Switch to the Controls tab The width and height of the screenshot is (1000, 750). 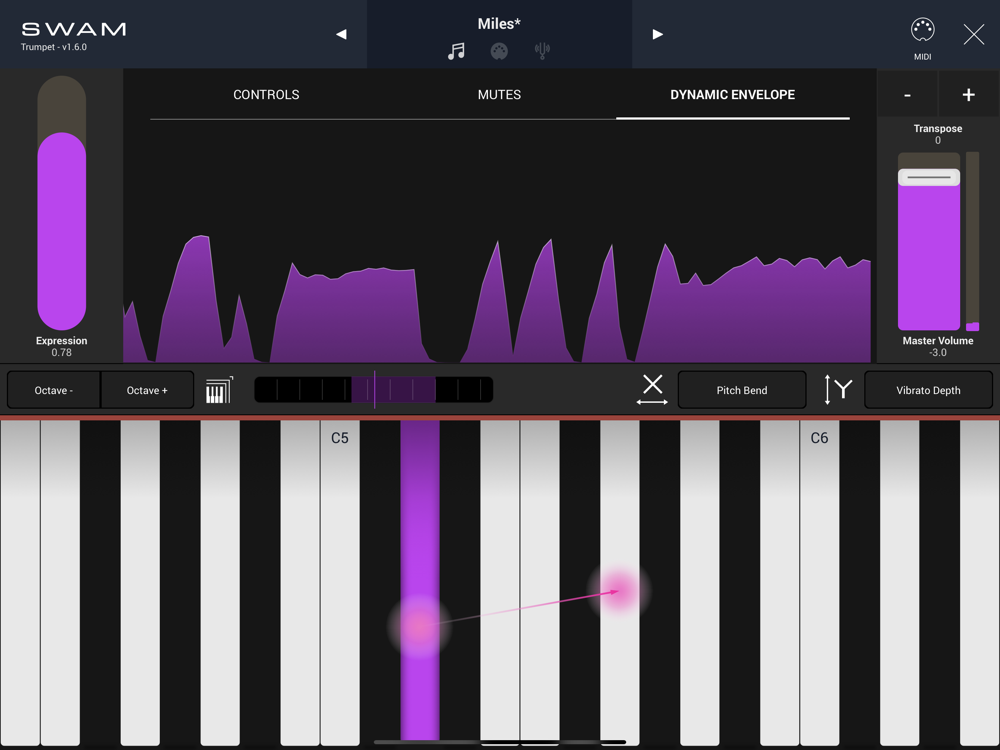tap(266, 95)
